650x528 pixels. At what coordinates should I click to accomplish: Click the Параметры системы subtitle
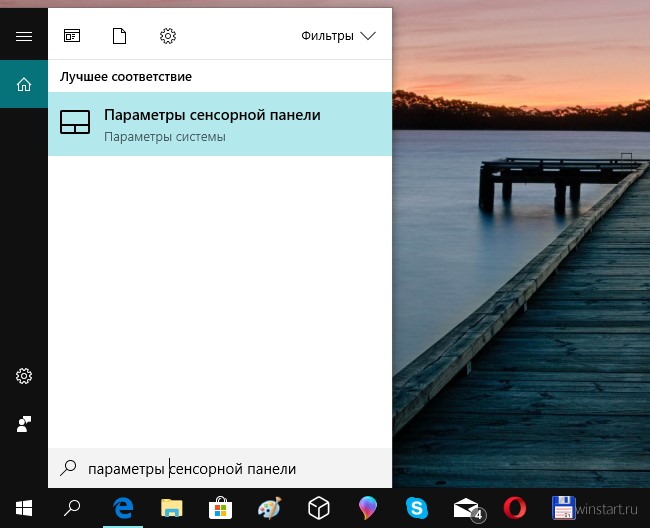165,137
